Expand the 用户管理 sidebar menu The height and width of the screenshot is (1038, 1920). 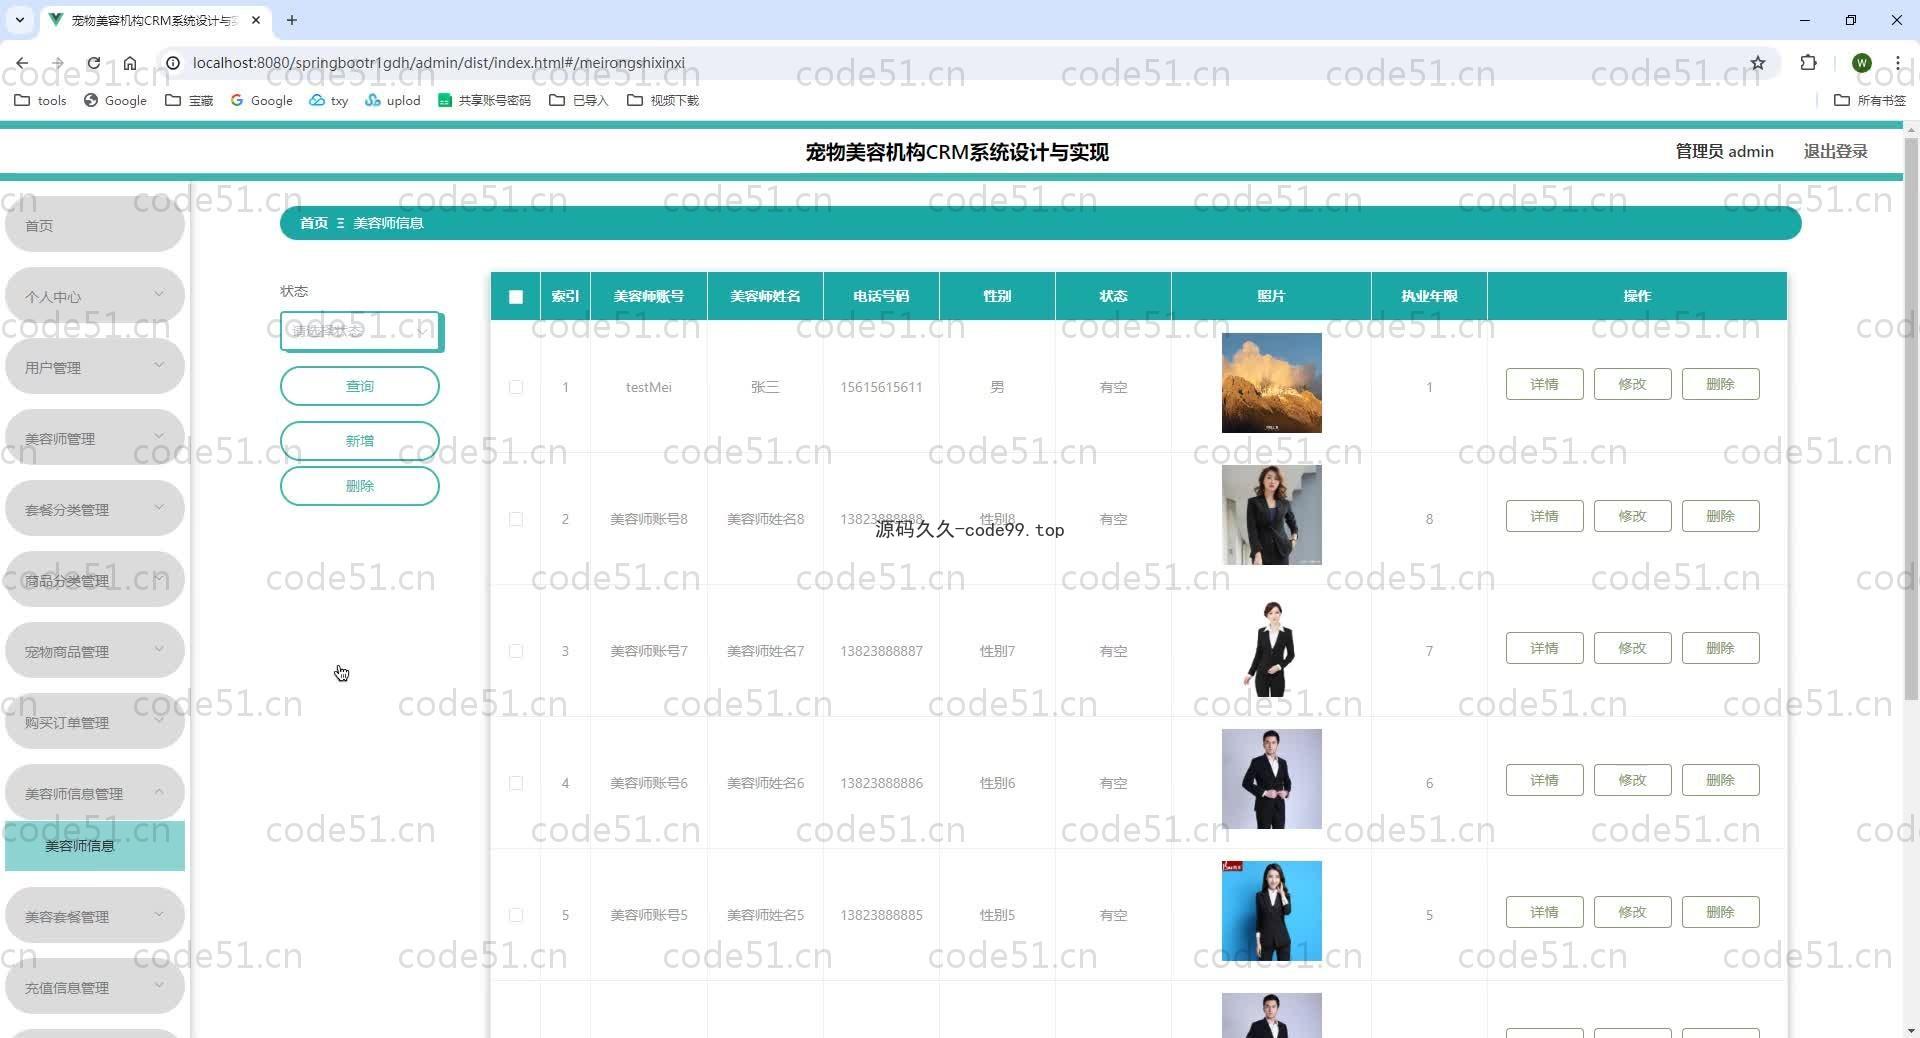point(95,367)
